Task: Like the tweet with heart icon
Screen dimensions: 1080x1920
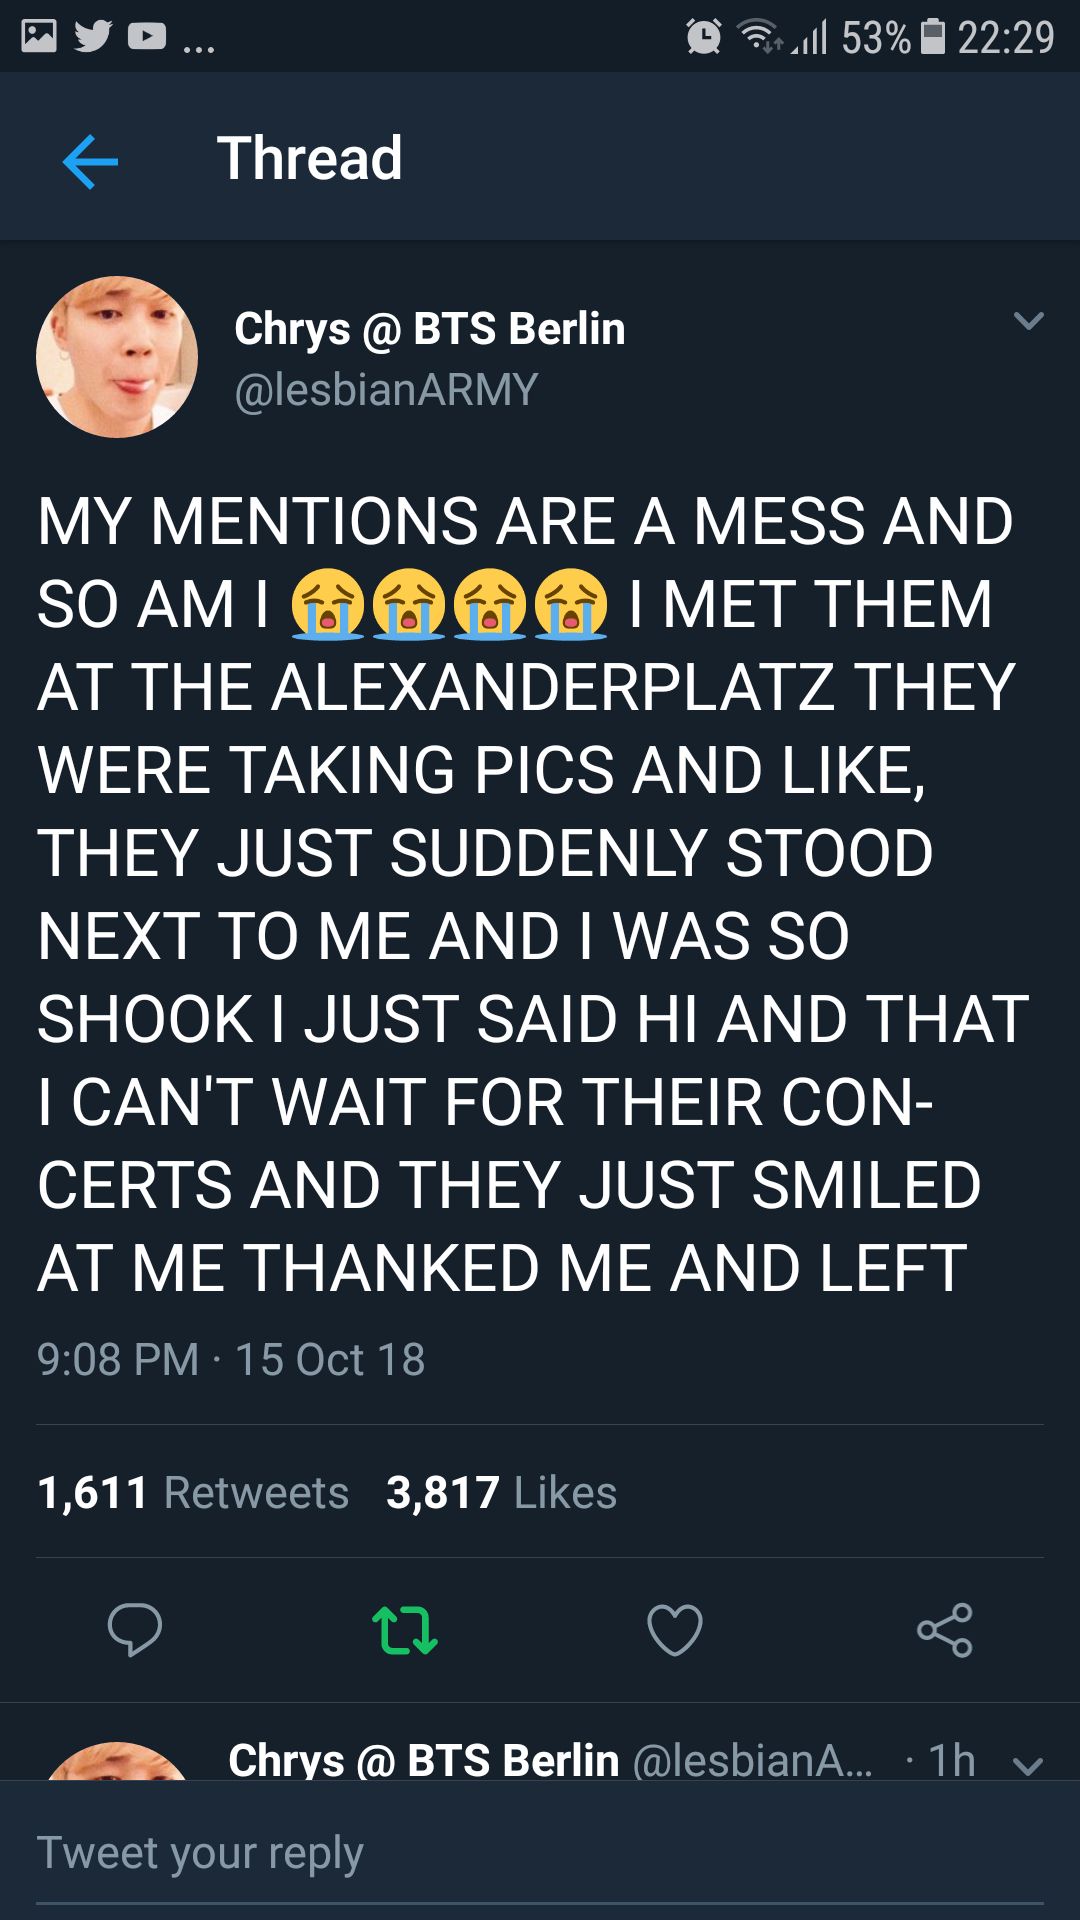Action: 675,1629
